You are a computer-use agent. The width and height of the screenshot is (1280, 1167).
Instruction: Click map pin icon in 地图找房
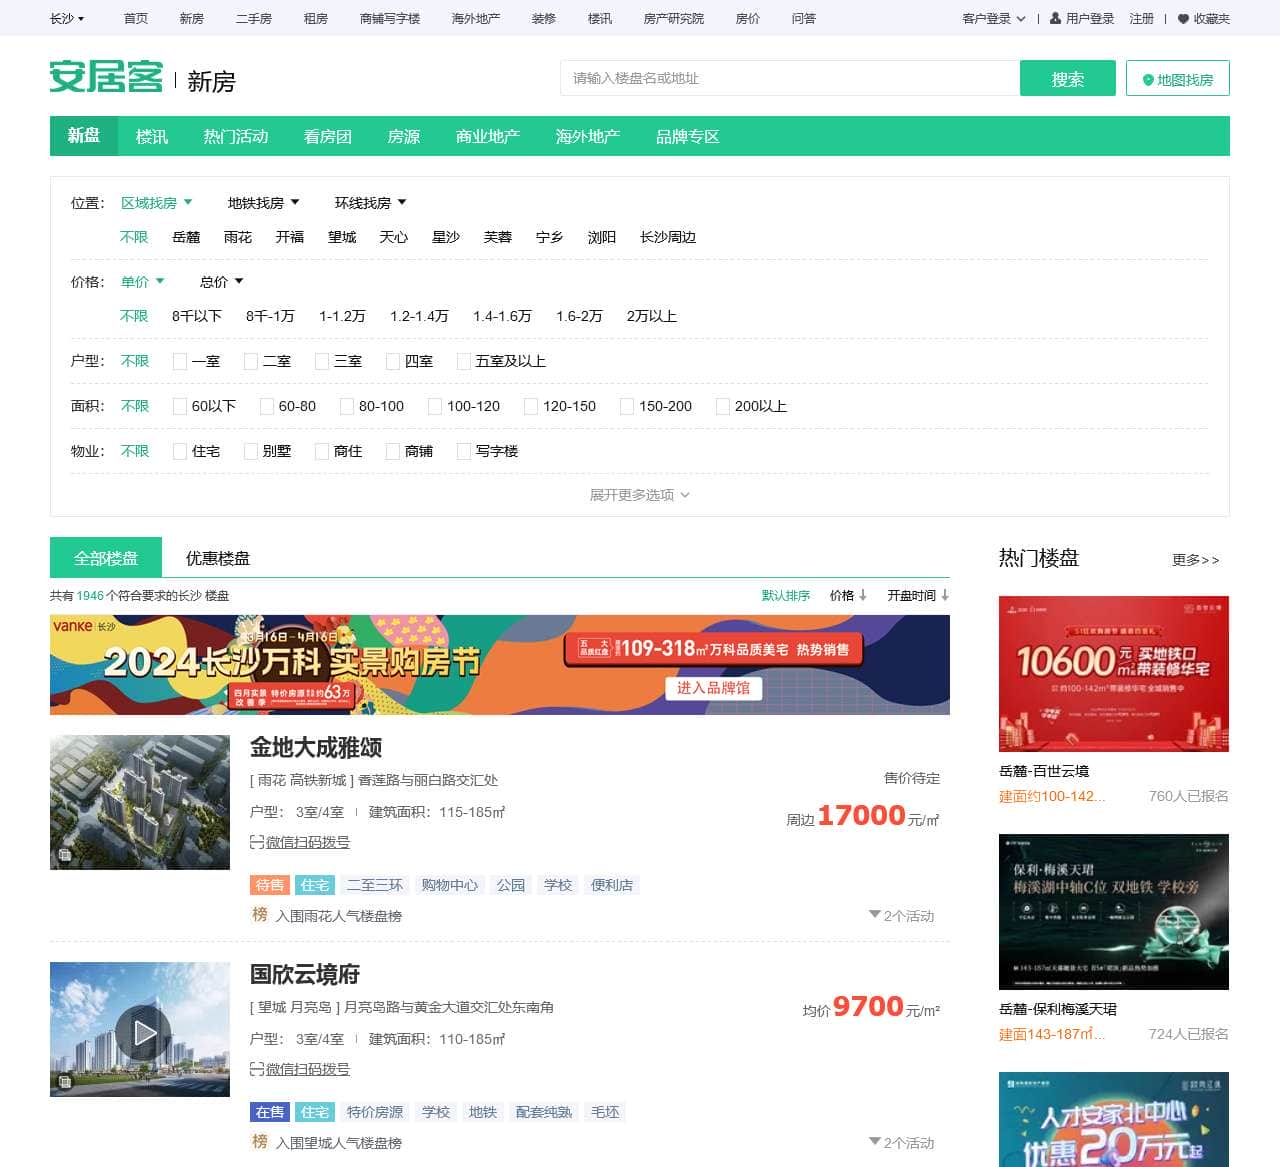(x=1148, y=80)
